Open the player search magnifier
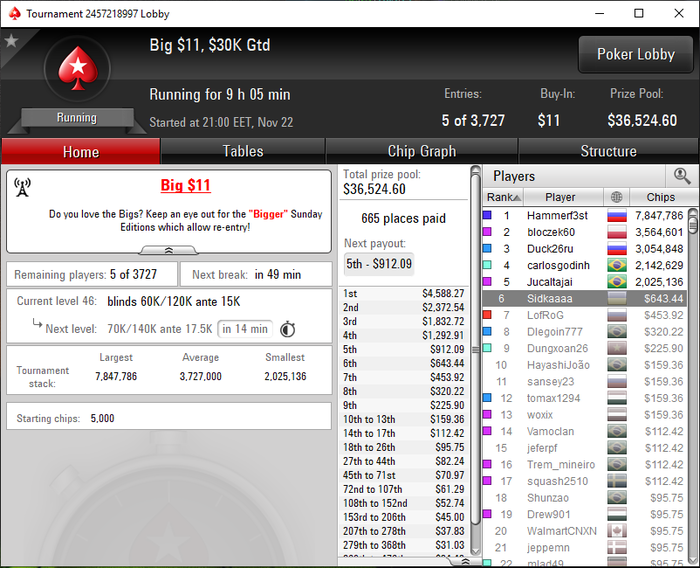 (x=682, y=176)
